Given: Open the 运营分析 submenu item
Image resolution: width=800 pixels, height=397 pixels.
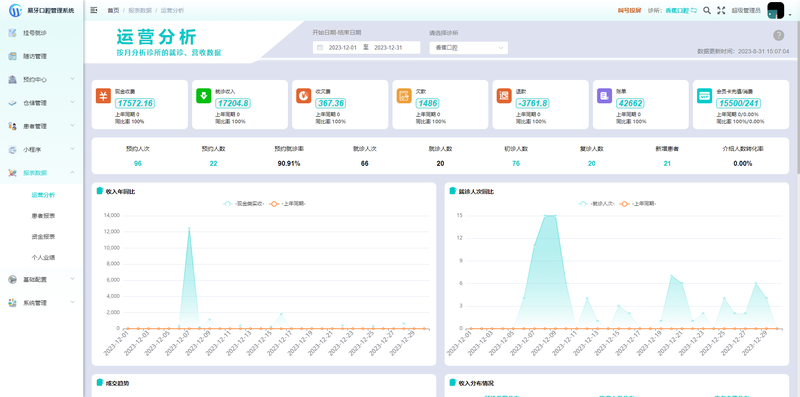Looking at the screenshot, I should (43, 195).
